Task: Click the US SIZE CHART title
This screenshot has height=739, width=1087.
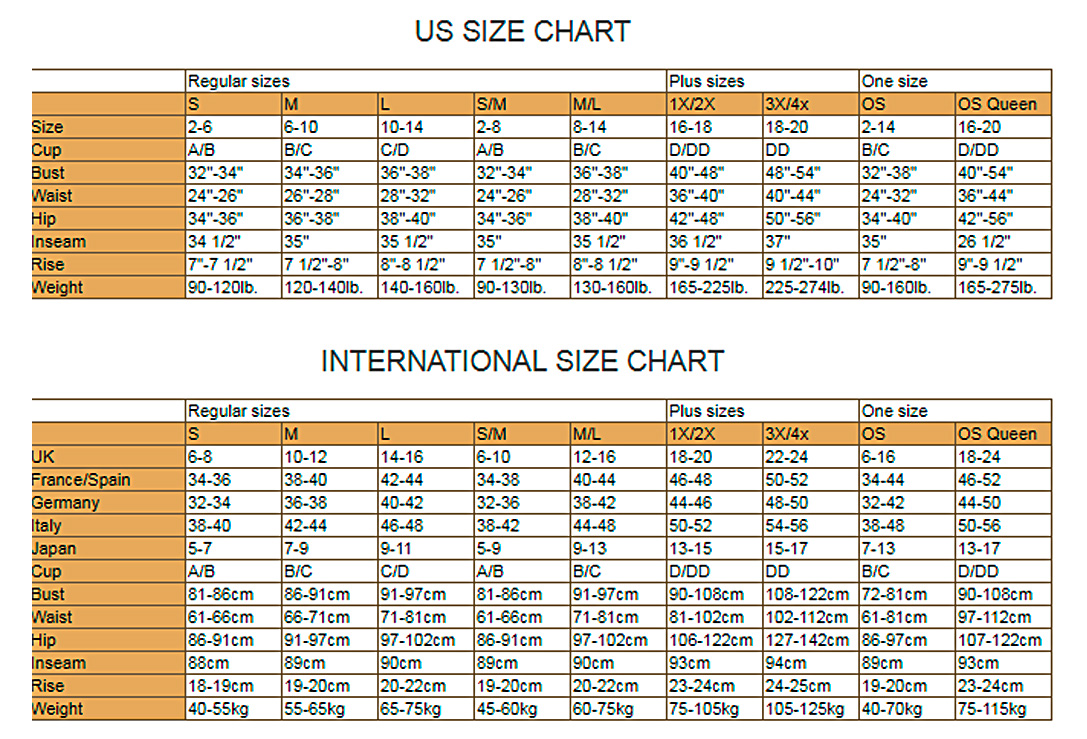Action: coord(522,31)
